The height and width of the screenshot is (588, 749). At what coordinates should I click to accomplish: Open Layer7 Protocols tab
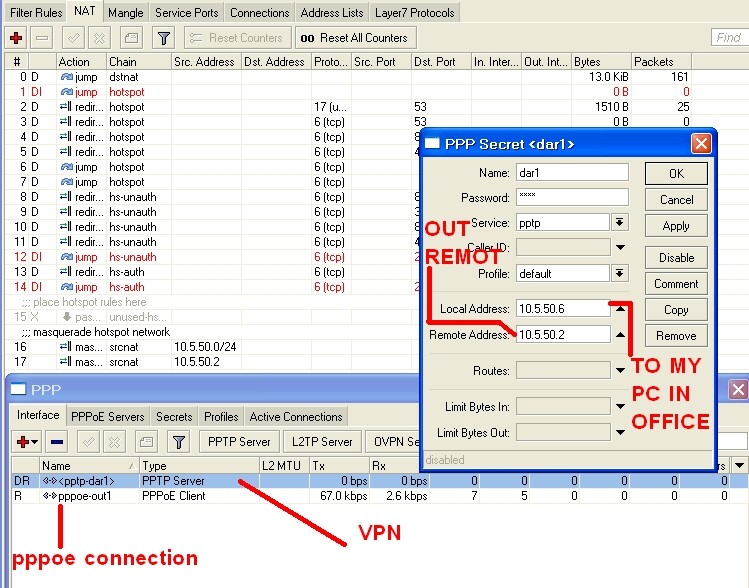415,13
